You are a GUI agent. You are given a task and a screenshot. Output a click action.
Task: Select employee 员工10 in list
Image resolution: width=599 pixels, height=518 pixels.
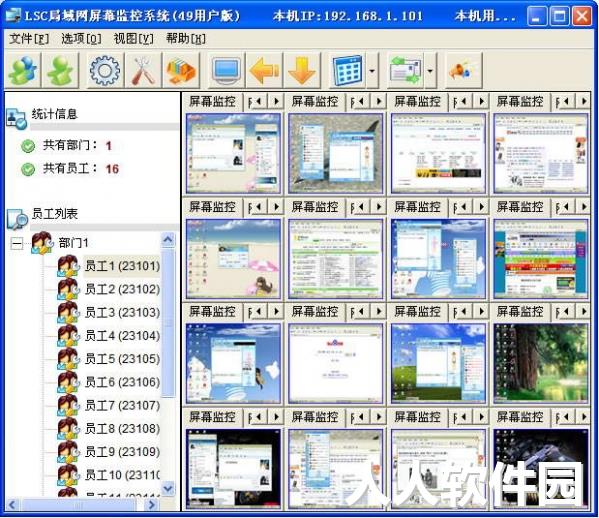[x=122, y=475]
